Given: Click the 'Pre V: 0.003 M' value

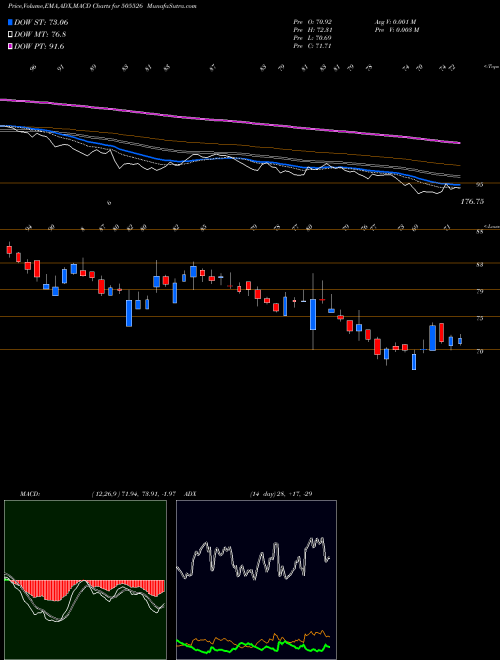Looking at the screenshot, I should pos(396,30).
